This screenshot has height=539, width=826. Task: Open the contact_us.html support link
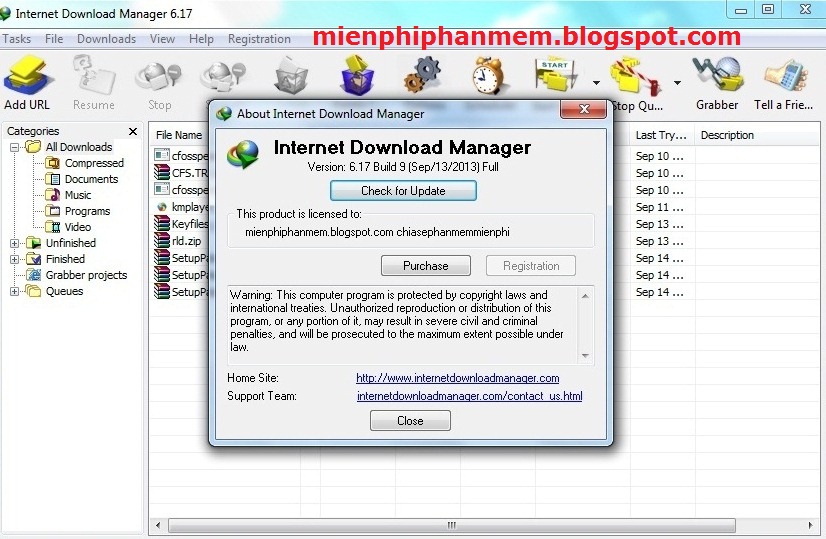[469, 396]
